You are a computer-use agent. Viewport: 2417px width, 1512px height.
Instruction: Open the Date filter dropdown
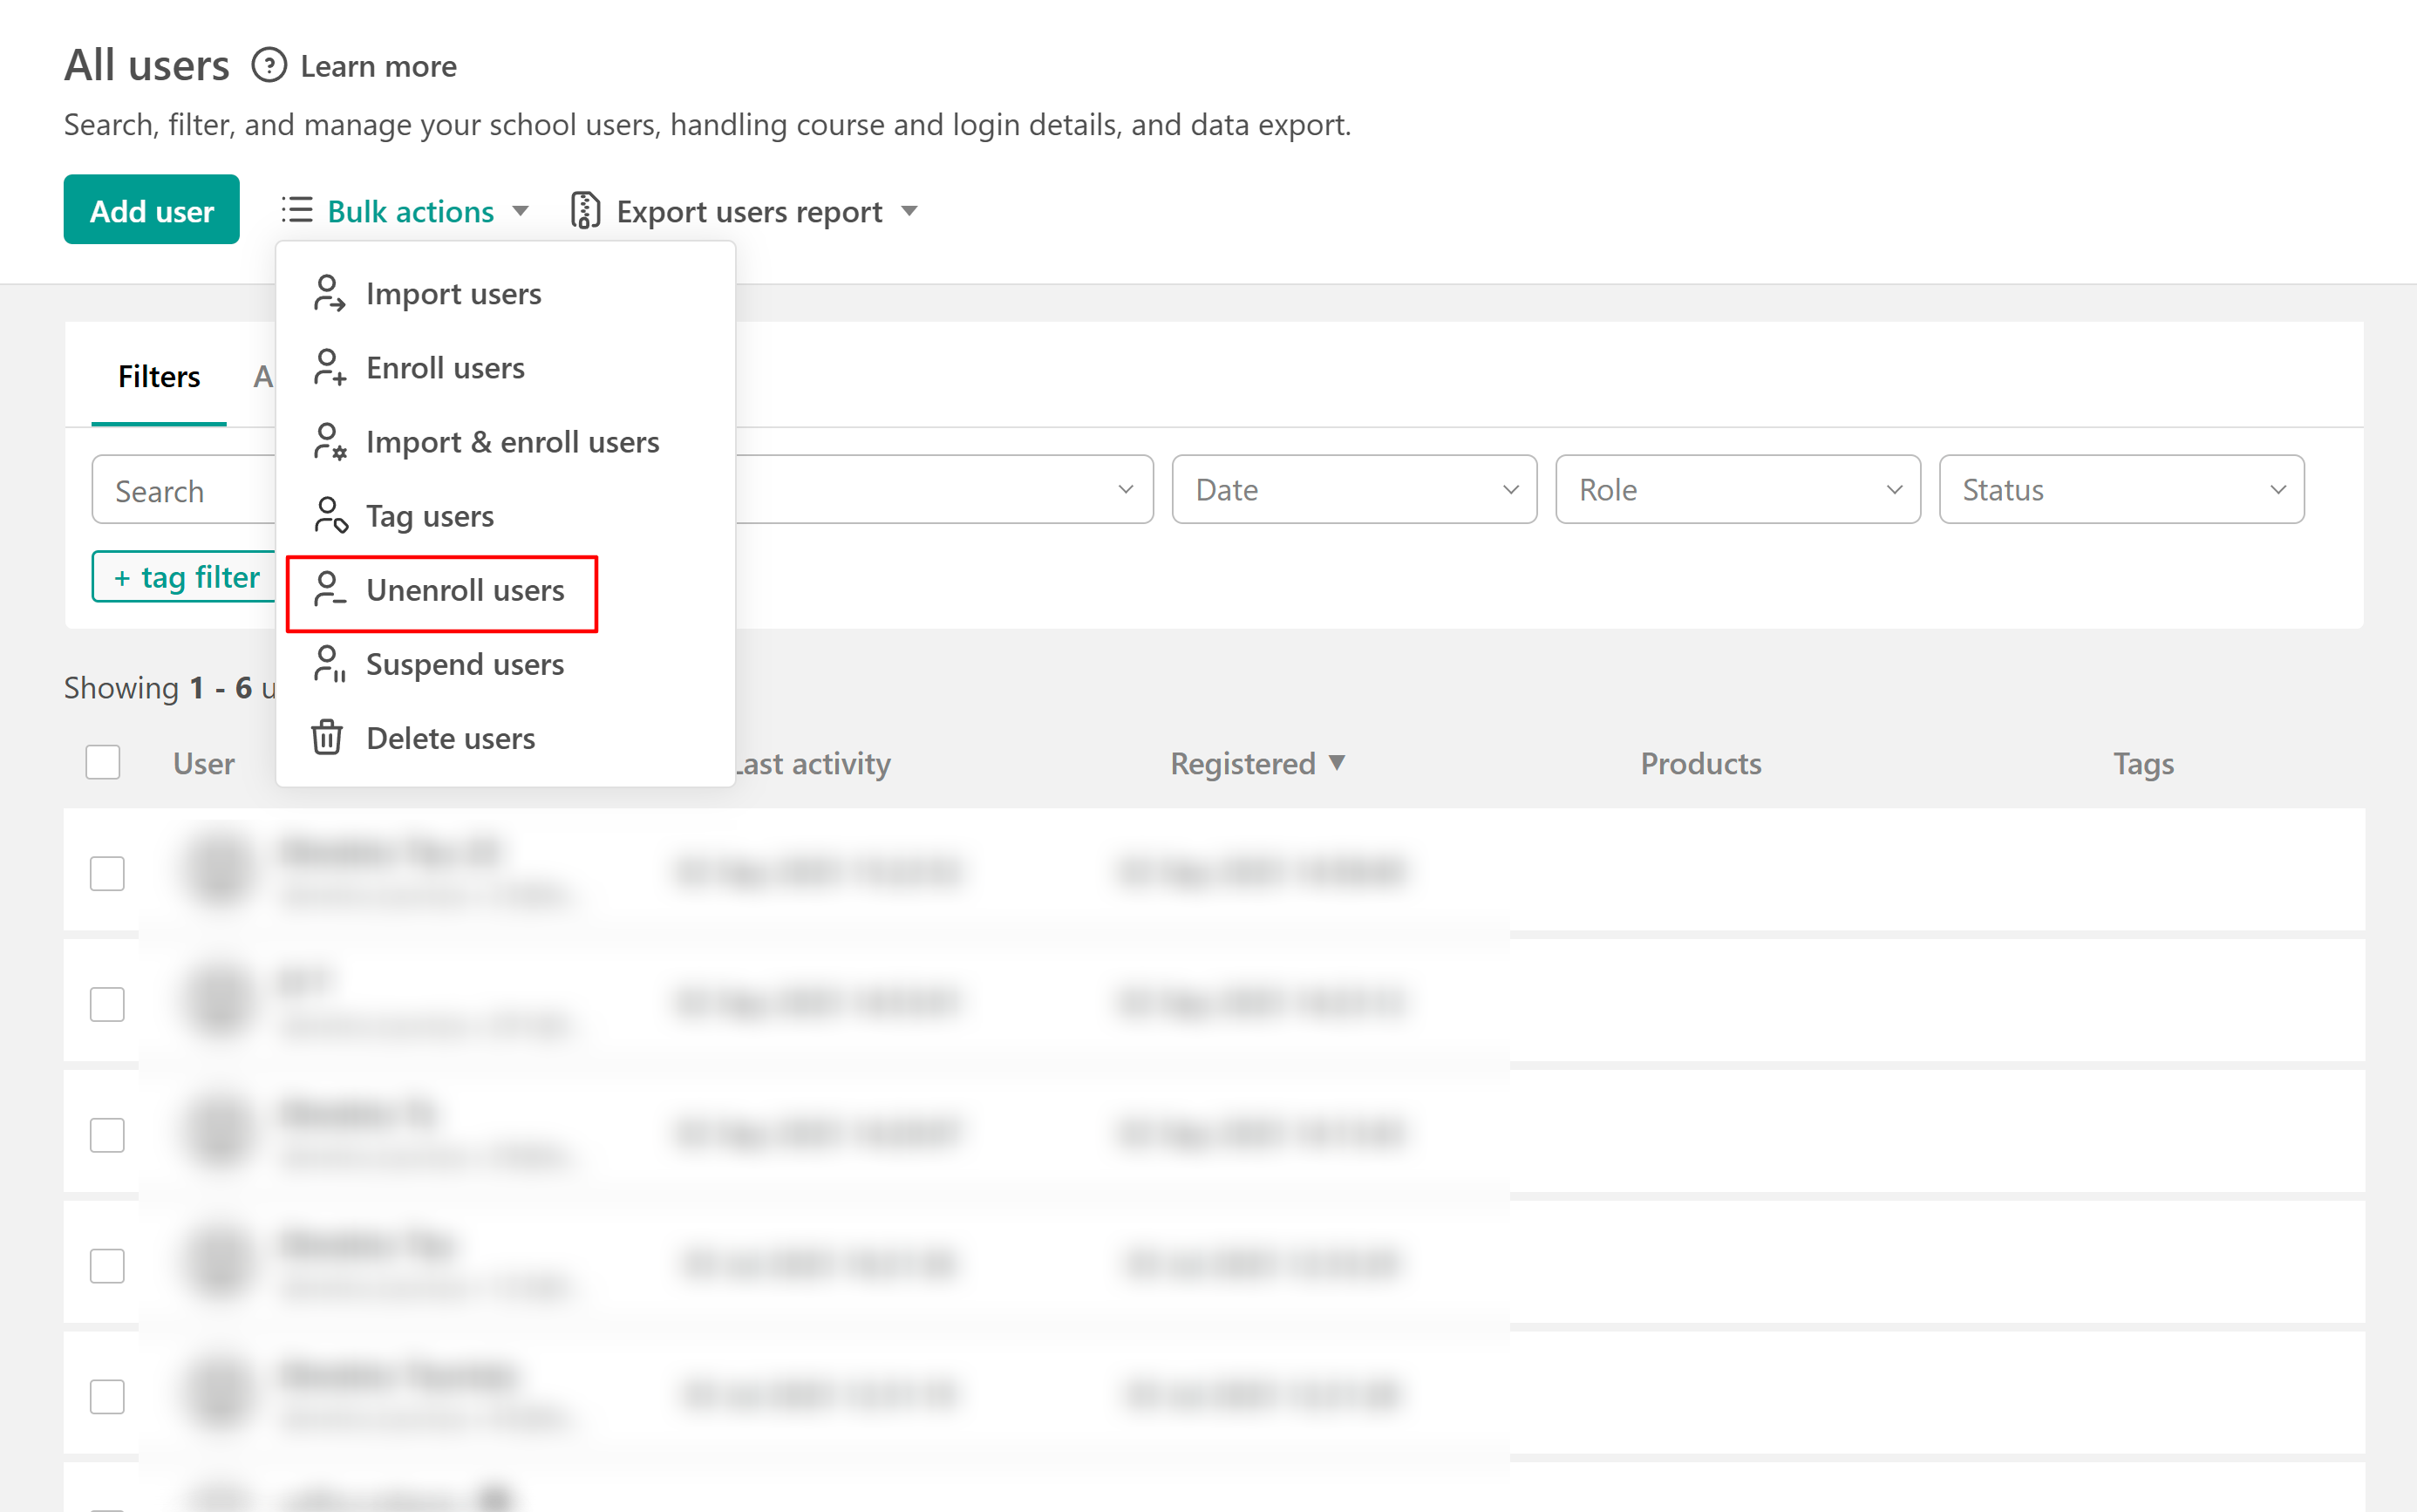pos(1353,490)
